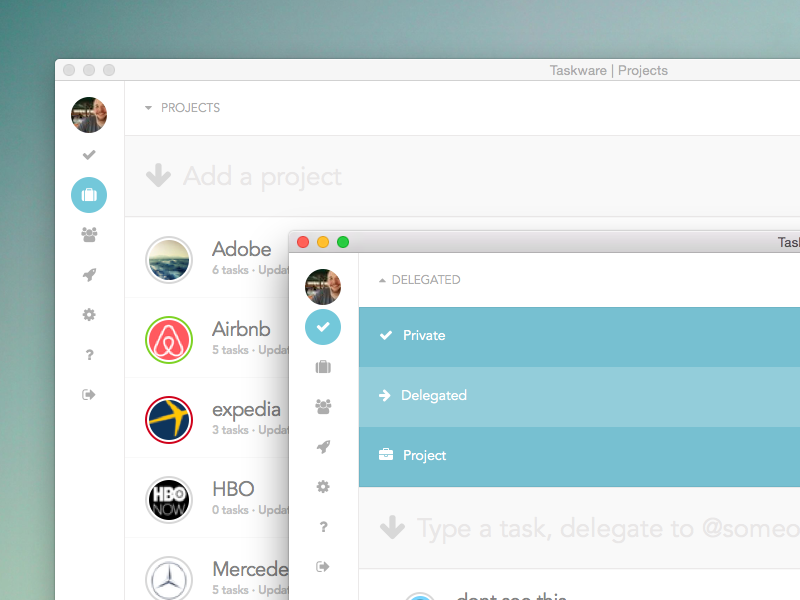
Task: Minimize front window with yellow button
Action: [323, 242]
